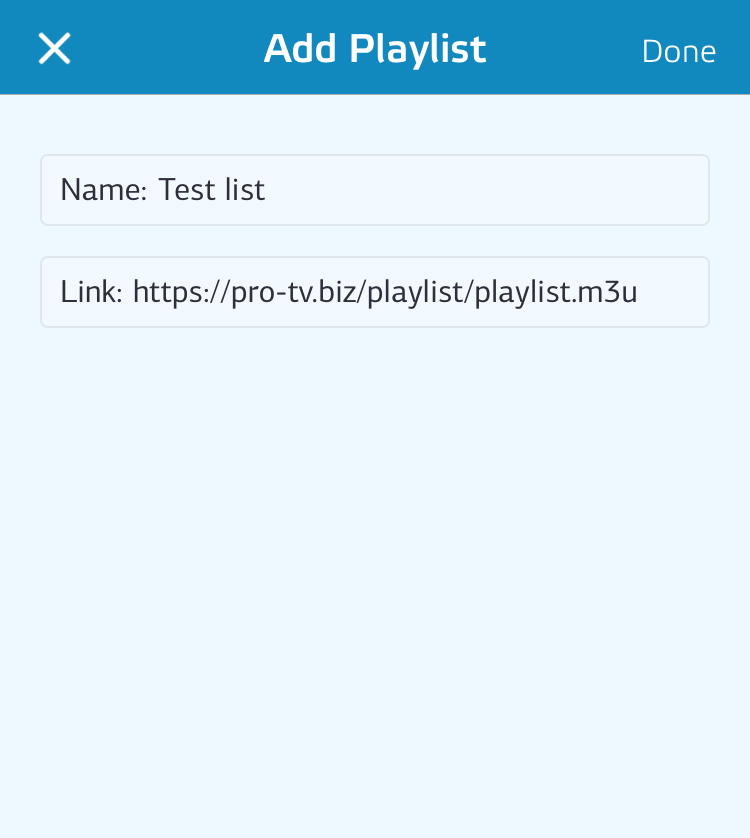
Task: Confirm playlist using the Done button
Action: click(x=678, y=51)
